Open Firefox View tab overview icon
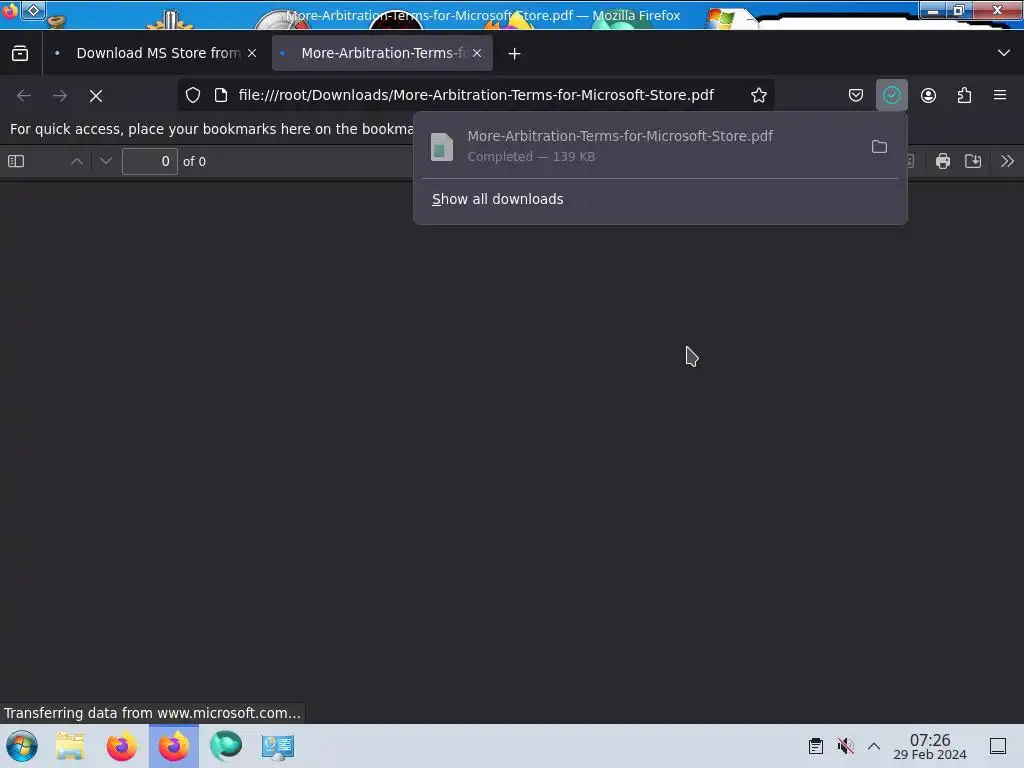This screenshot has width=1024, height=768. click(20, 54)
